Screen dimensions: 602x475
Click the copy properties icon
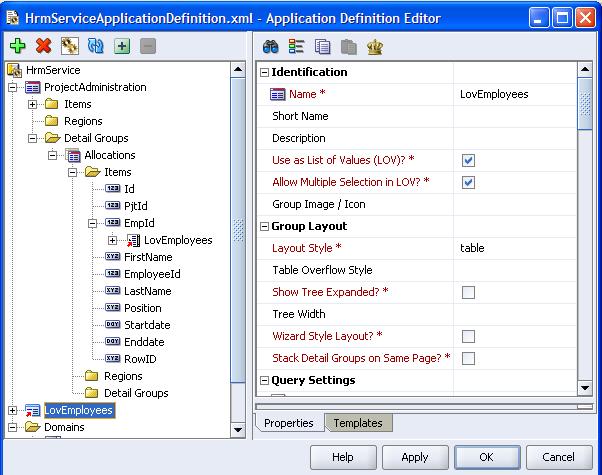(x=321, y=46)
